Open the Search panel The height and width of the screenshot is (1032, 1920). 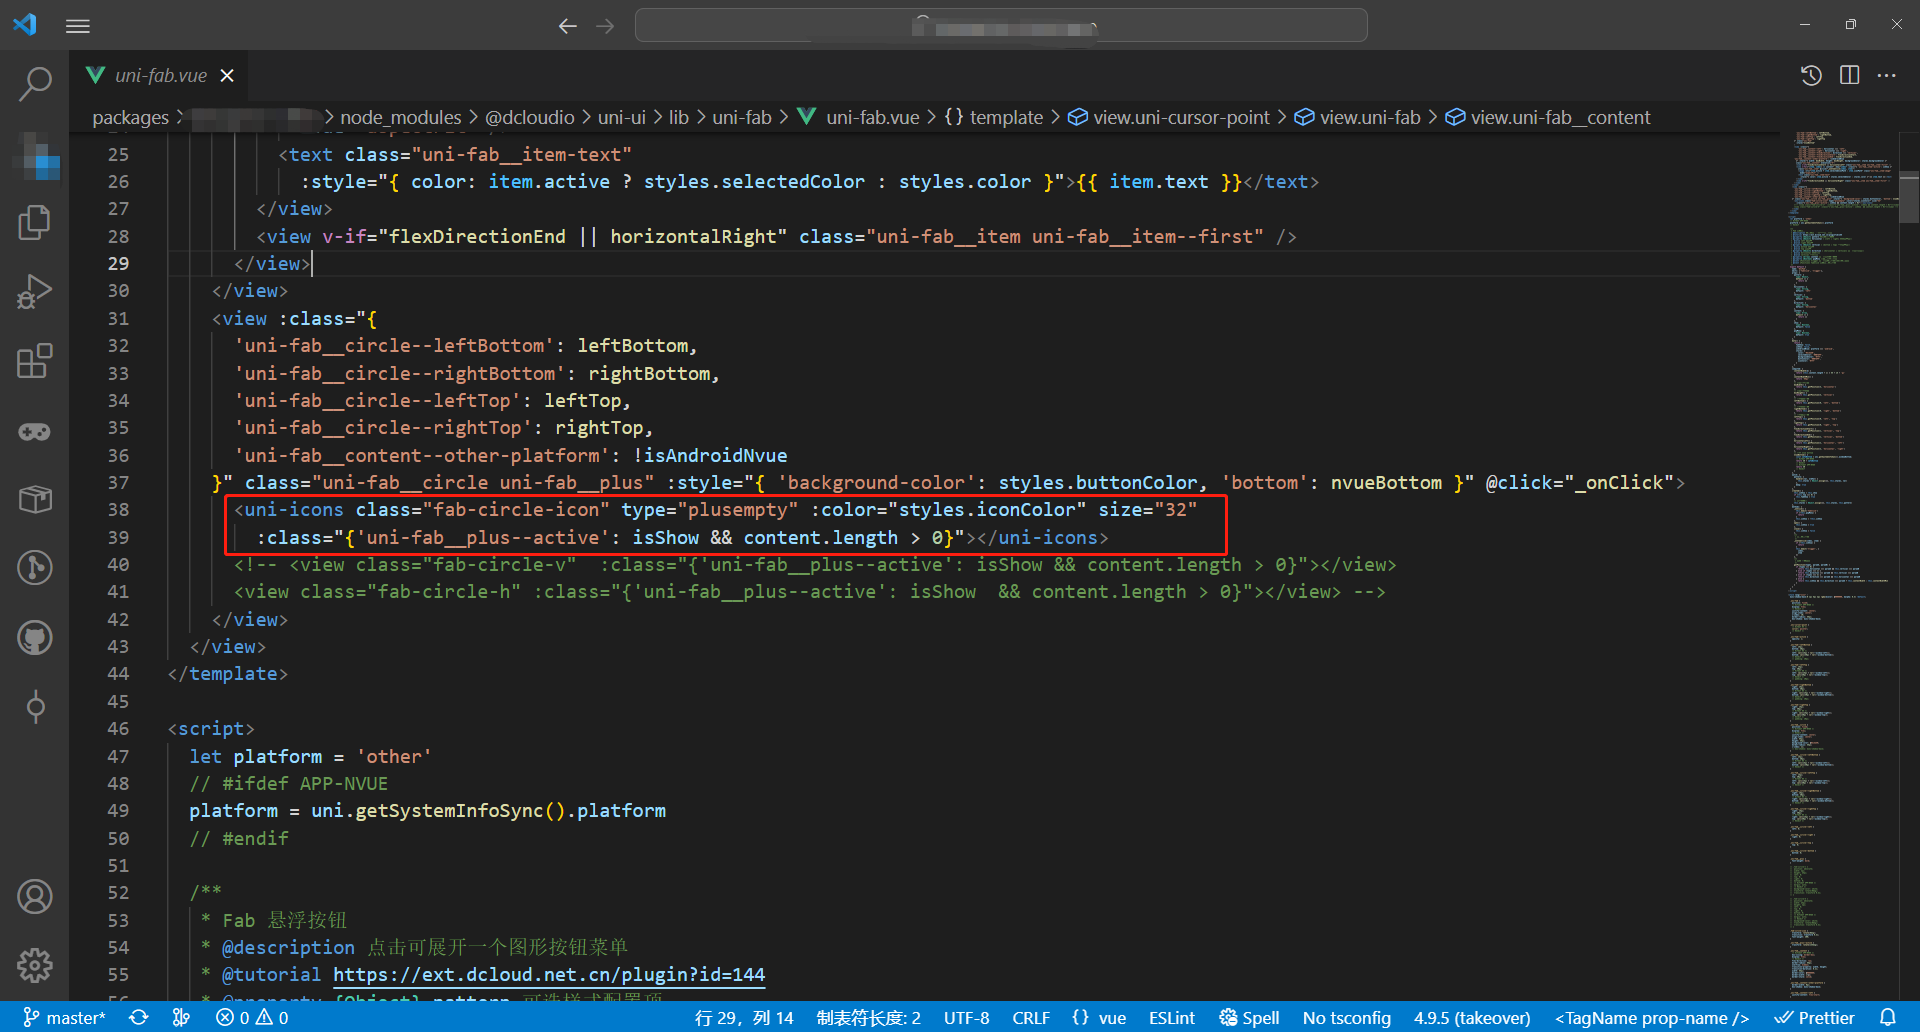pos(36,84)
